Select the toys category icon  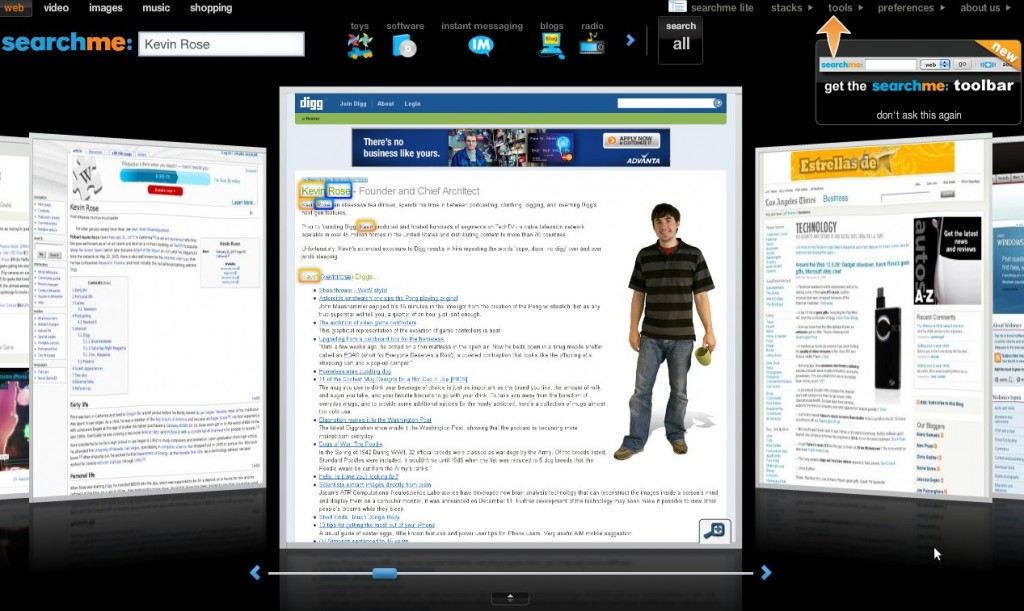(x=360, y=46)
